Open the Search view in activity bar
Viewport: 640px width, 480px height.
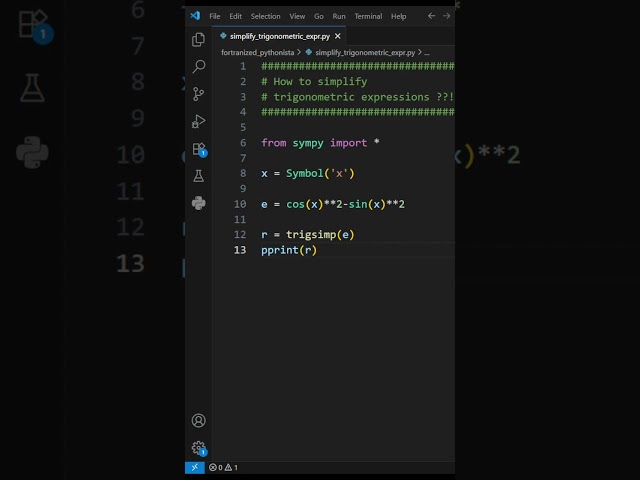coord(198,67)
